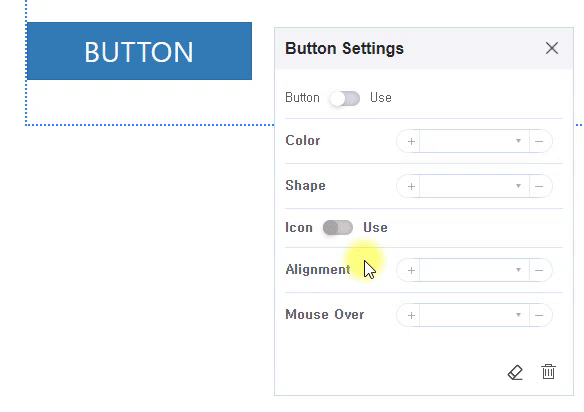Viewport: 584px width, 412px height.
Task: Click the plus icon beside Color
Action: pos(411,141)
